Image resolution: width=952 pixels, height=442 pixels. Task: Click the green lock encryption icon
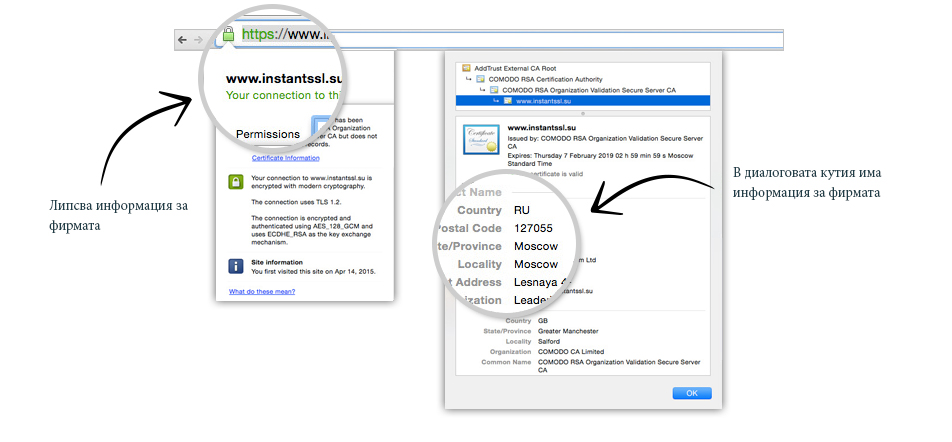(x=236, y=182)
